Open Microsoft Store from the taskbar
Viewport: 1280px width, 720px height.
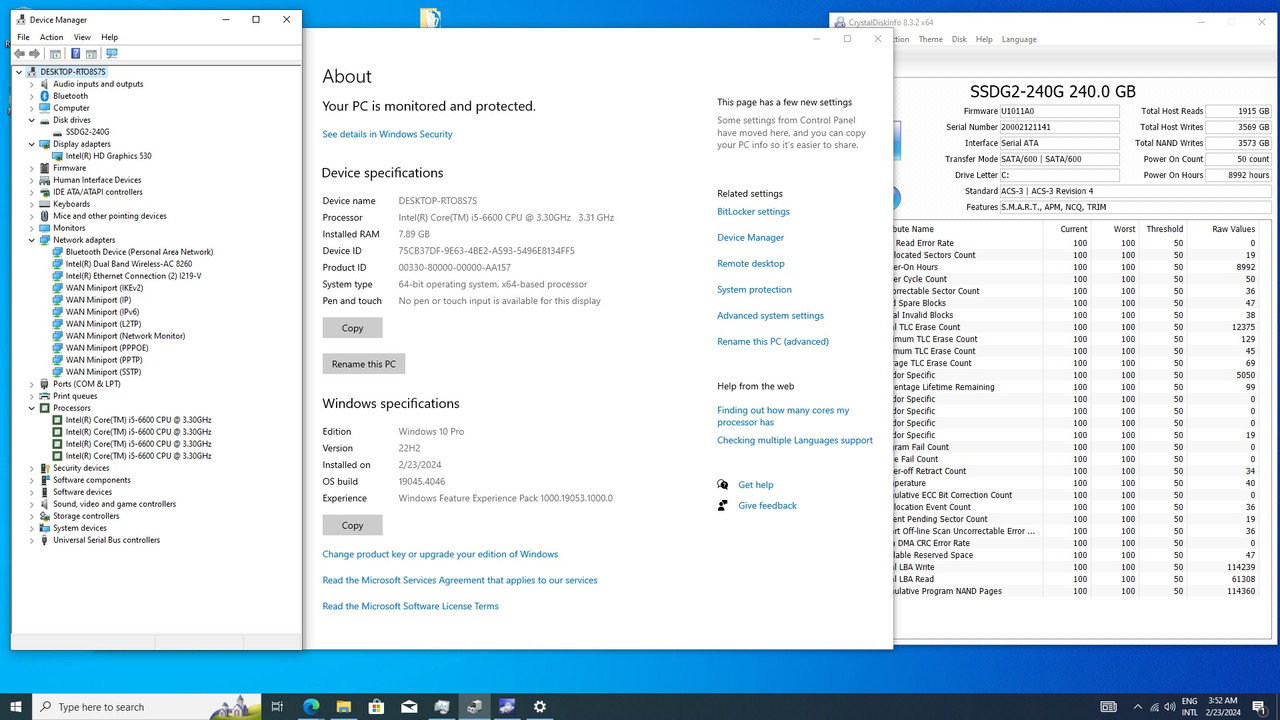click(376, 706)
